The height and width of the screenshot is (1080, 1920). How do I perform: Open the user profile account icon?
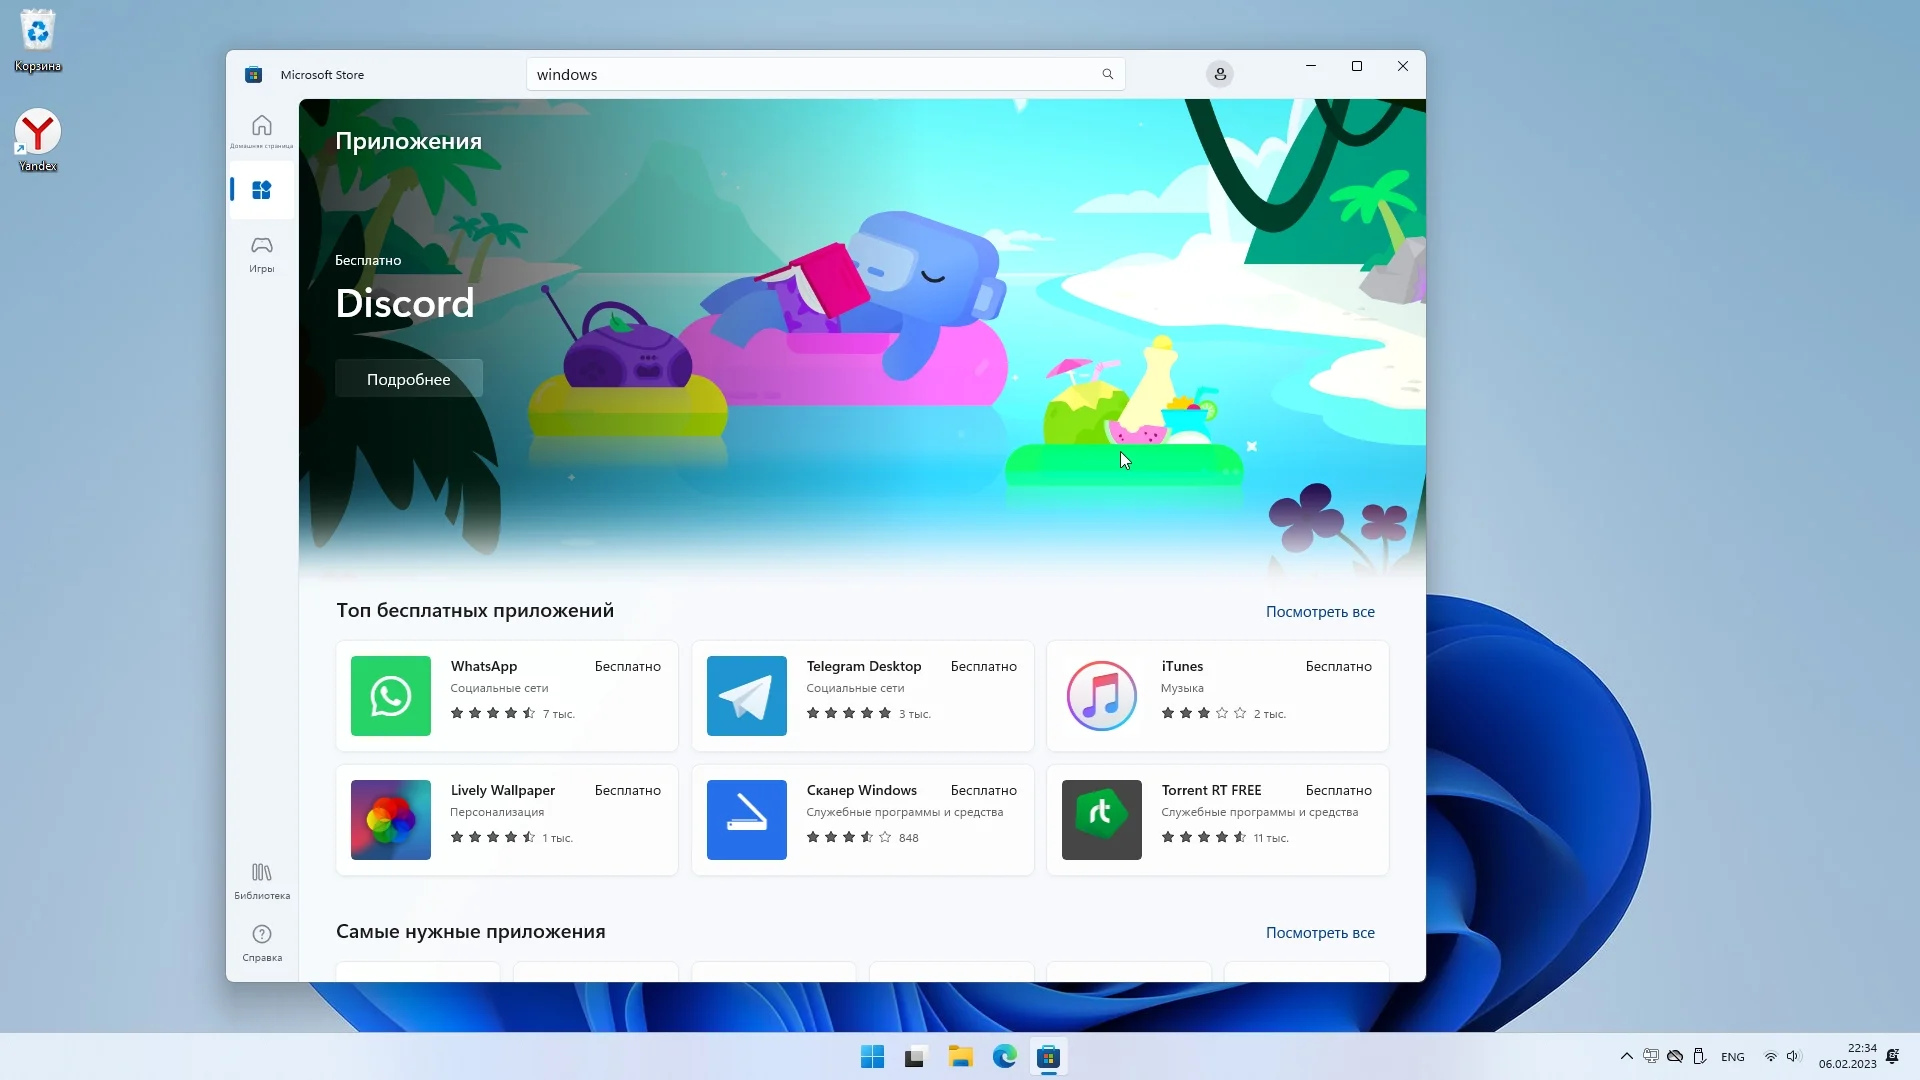(1219, 74)
